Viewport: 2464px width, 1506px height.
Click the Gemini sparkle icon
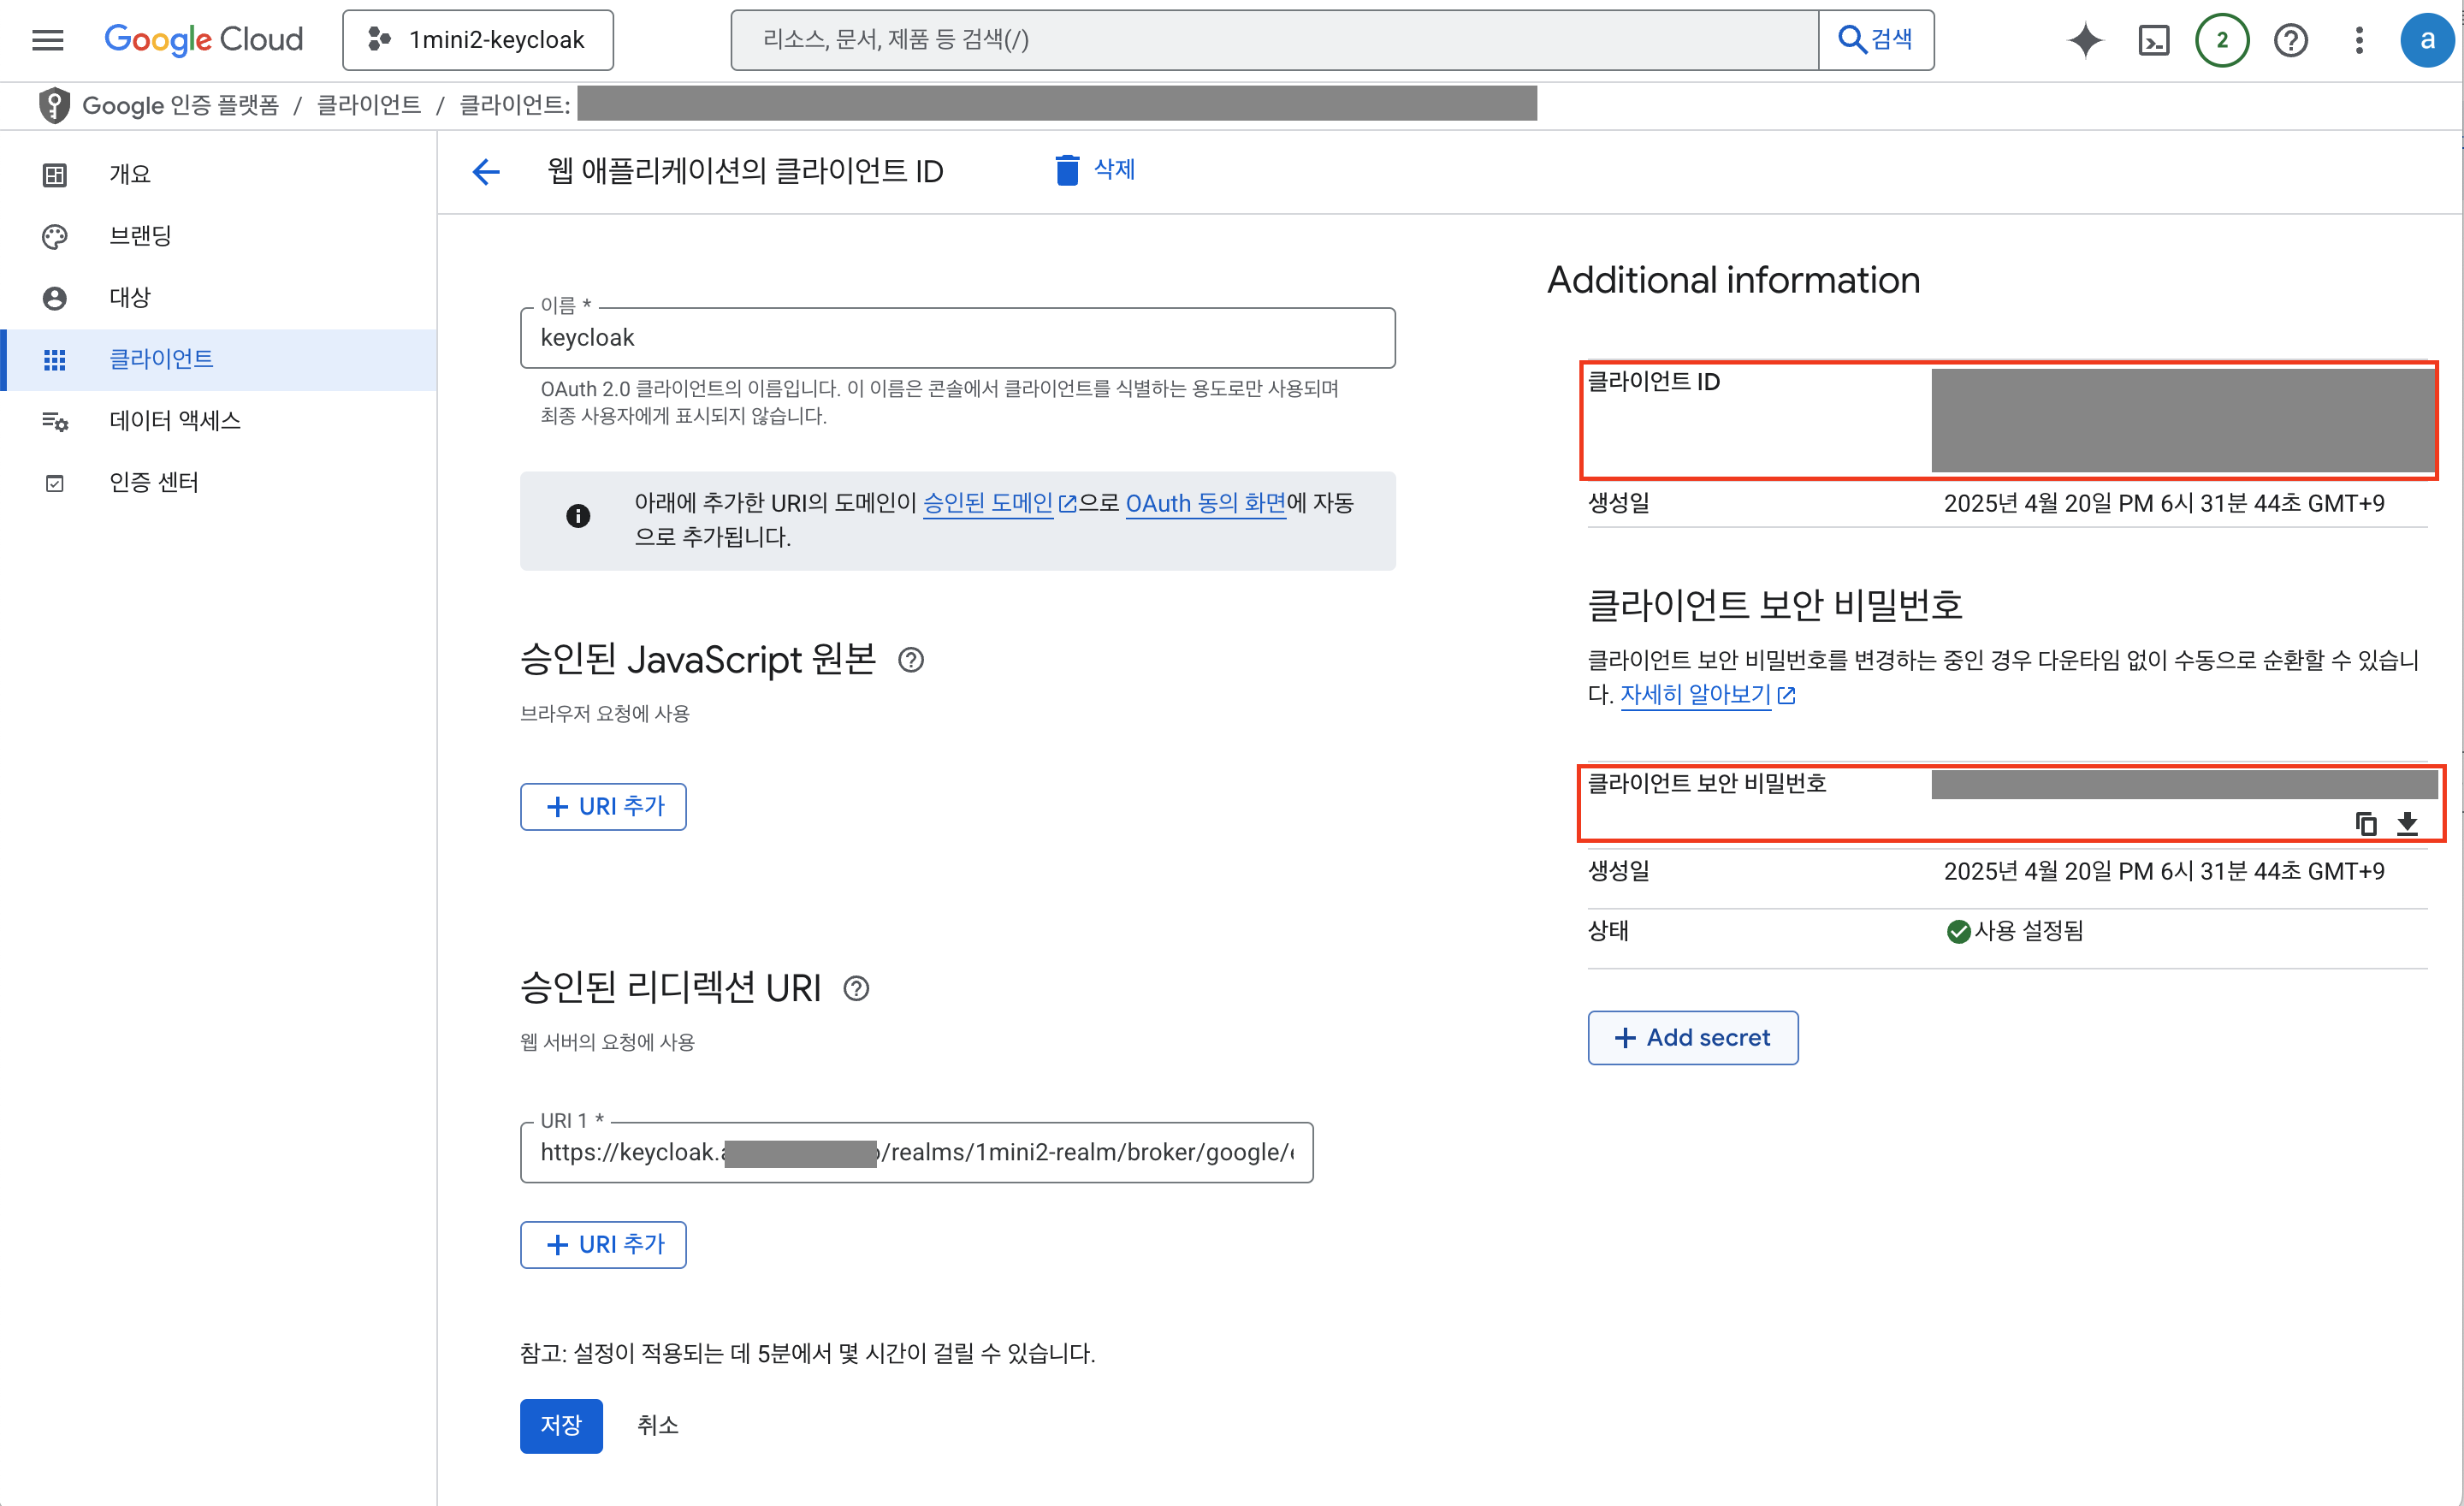pyautogui.click(x=2085, y=40)
